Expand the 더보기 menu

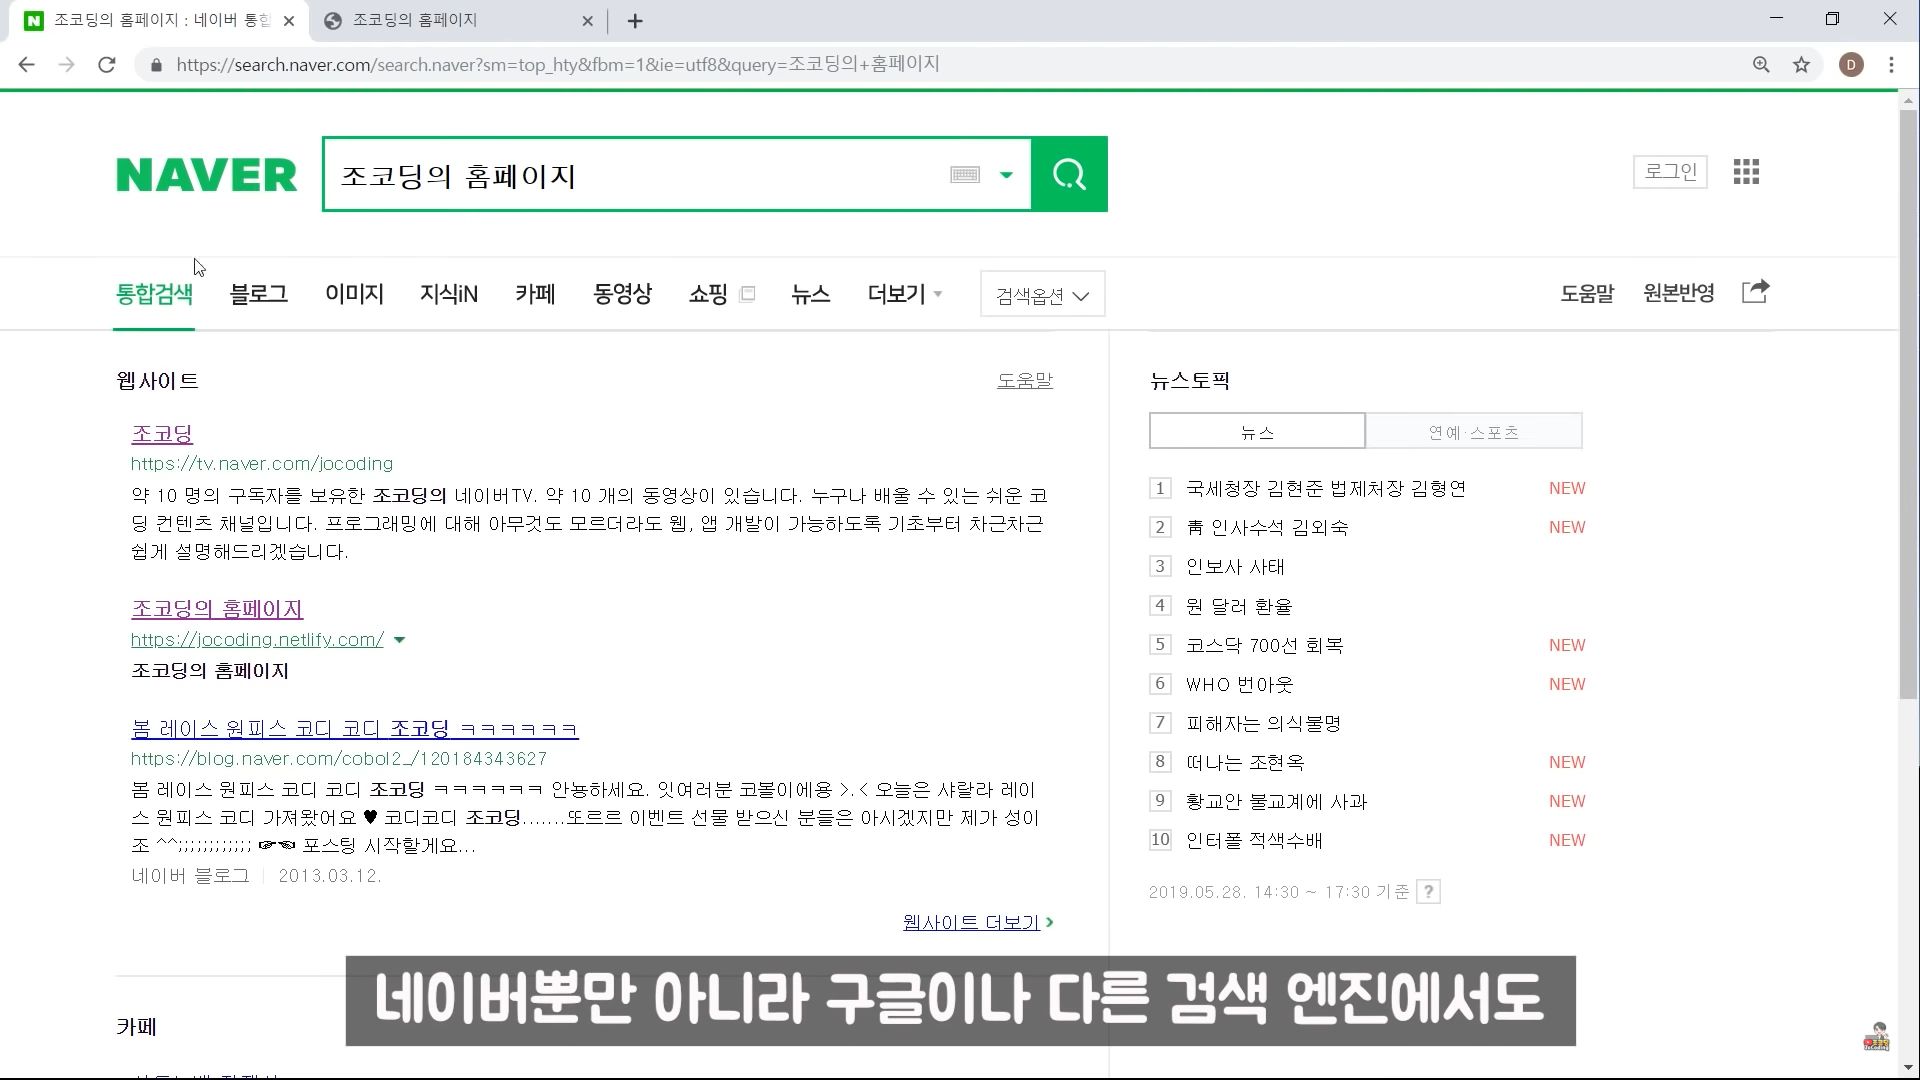point(904,294)
